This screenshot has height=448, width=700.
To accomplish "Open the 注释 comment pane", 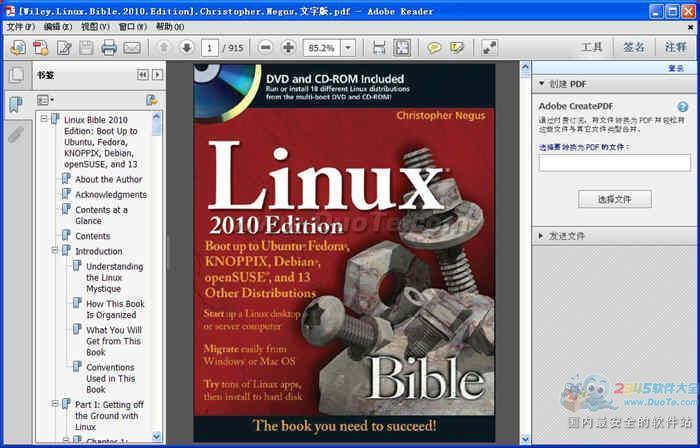I will coord(675,47).
